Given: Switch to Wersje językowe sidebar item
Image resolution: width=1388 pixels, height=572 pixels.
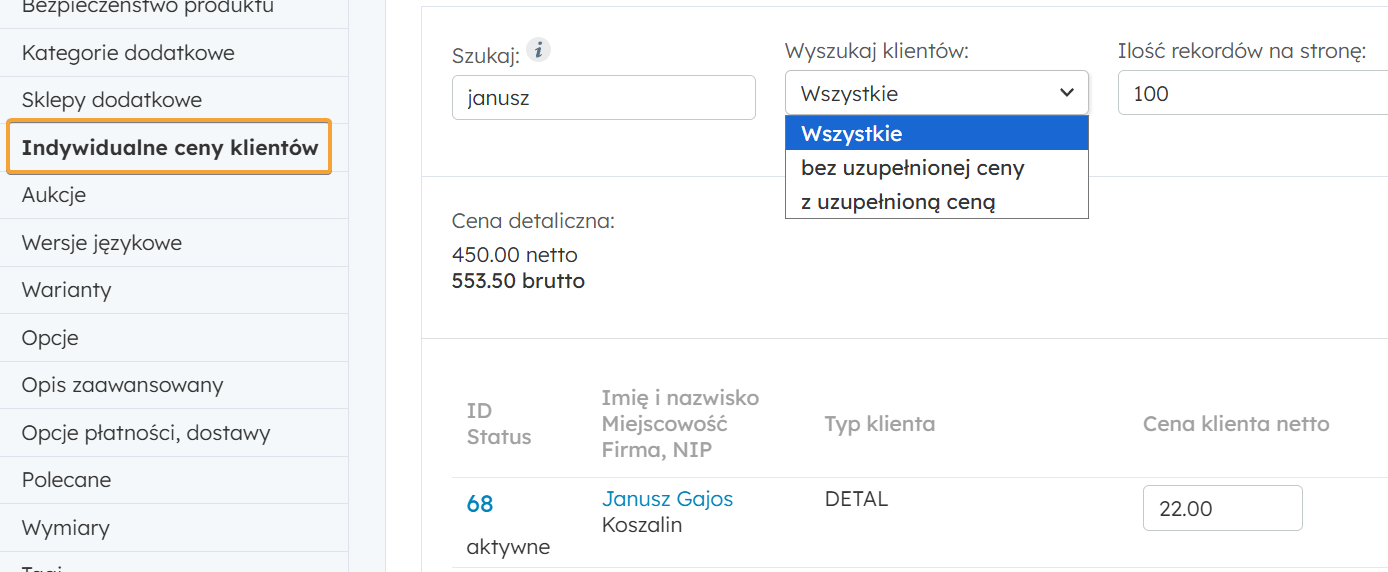Looking at the screenshot, I should point(102,243).
